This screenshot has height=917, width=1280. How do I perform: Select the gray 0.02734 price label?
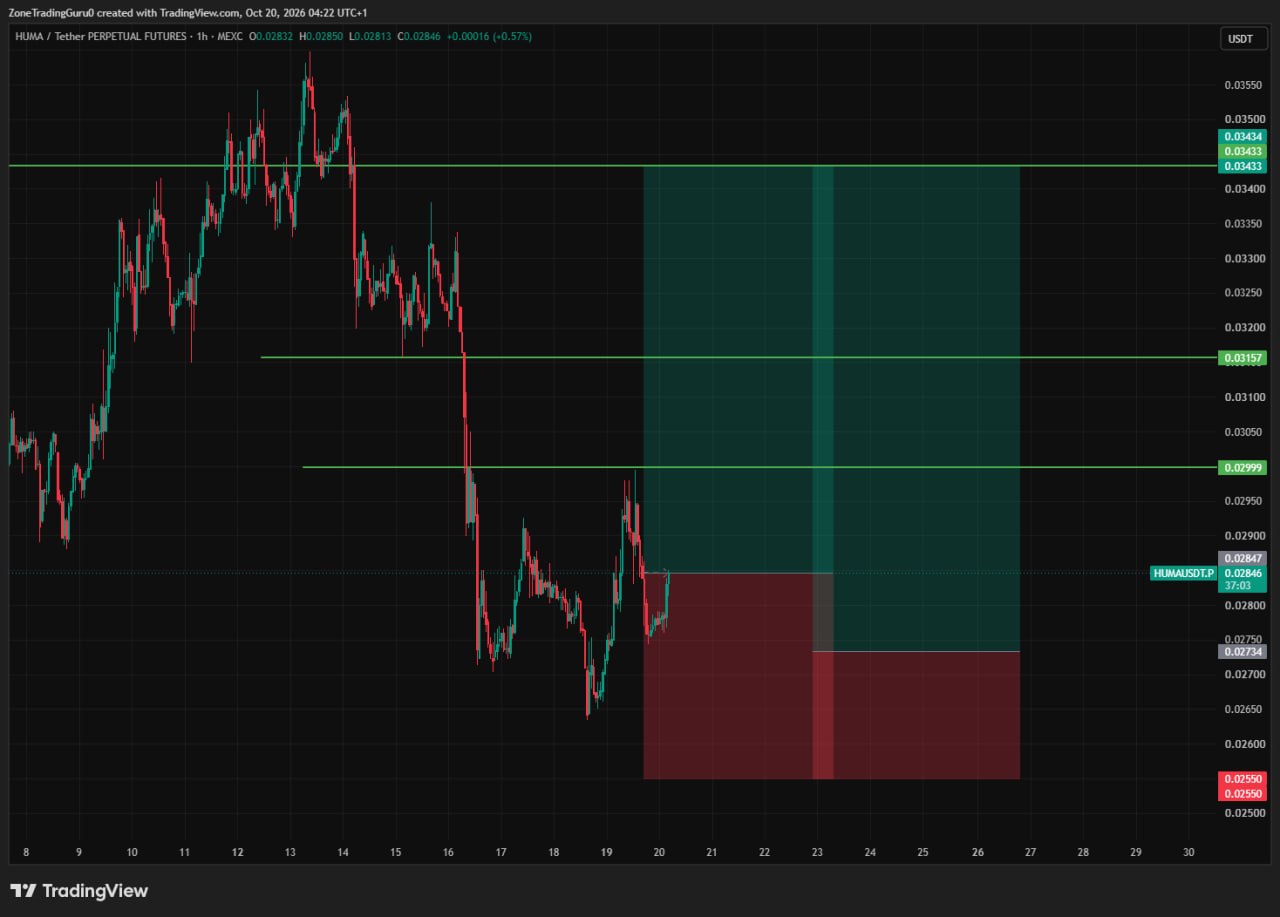(1243, 651)
